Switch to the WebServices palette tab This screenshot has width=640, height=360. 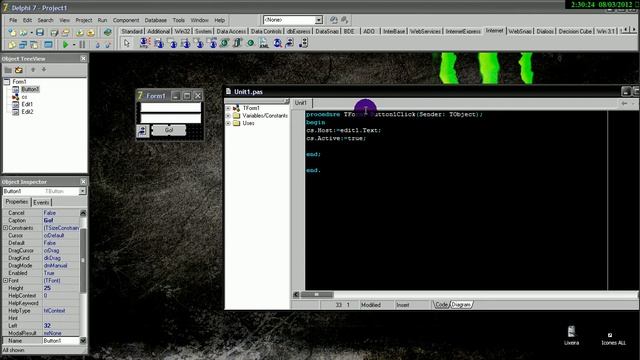coord(425,31)
